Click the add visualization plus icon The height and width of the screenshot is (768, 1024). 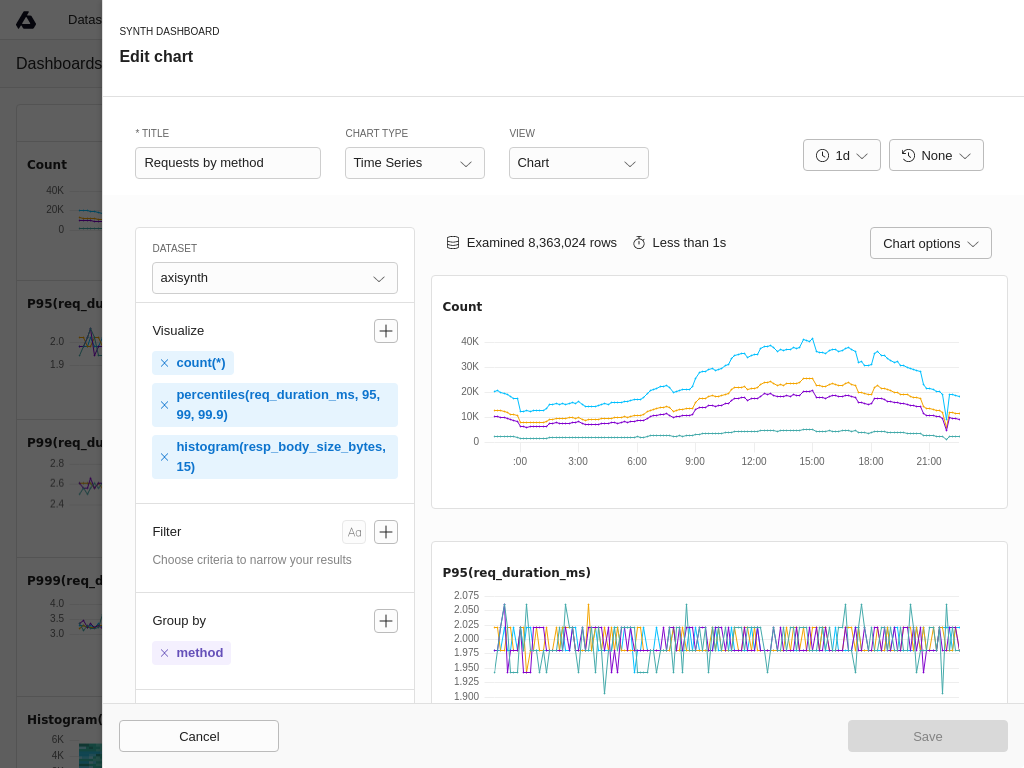386,331
